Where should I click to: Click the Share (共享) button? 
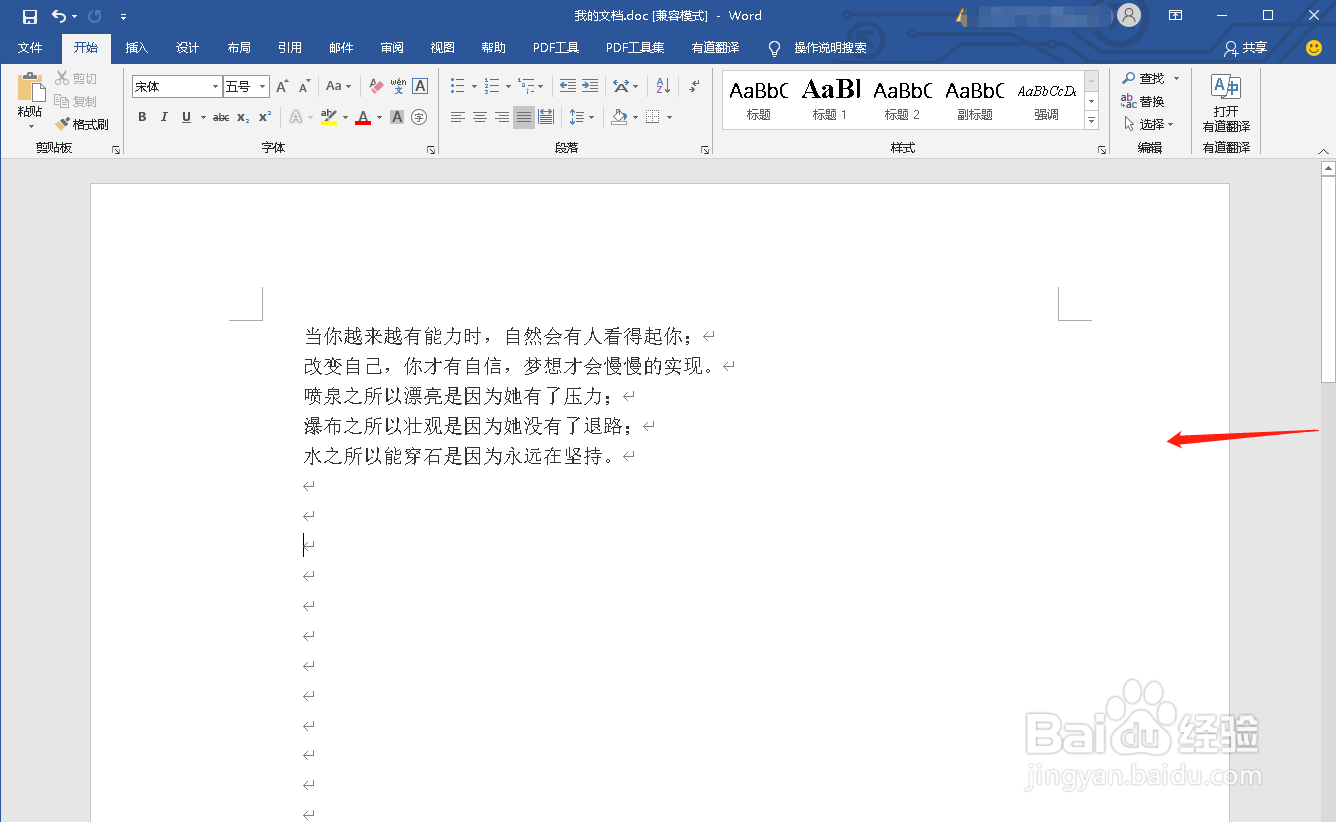coord(1246,48)
